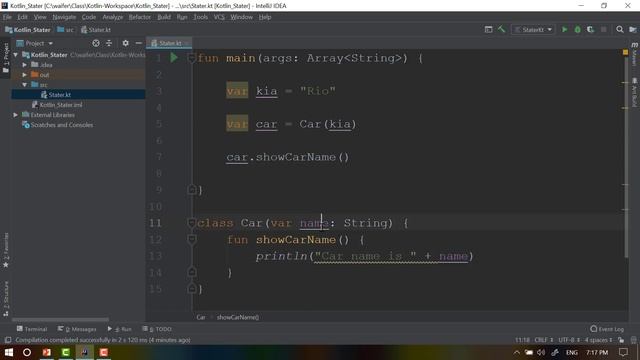Open Windows Start menu
The image size is (640, 360).
click(x=9, y=352)
